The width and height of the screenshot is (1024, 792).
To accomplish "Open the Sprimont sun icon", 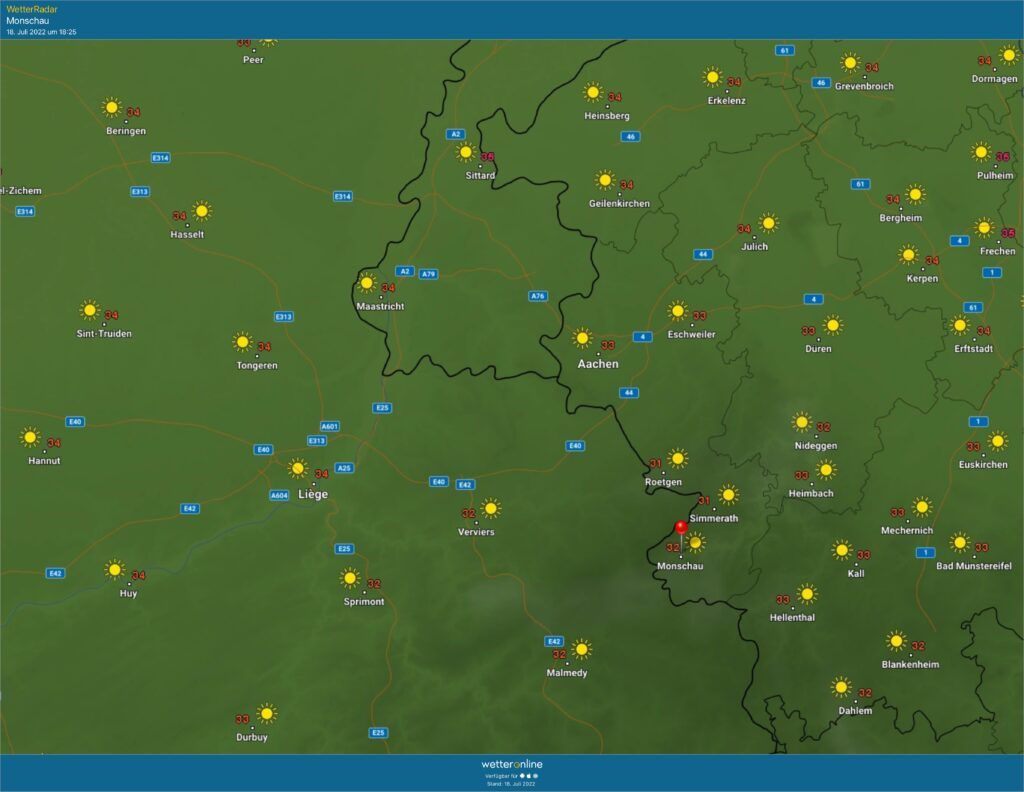I will point(350,578).
